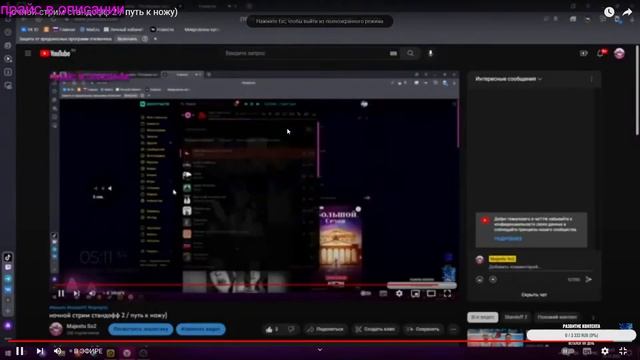Screen dimensions: 640x360
Task: Open the Create video camera icon
Action: (x=584, y=53)
